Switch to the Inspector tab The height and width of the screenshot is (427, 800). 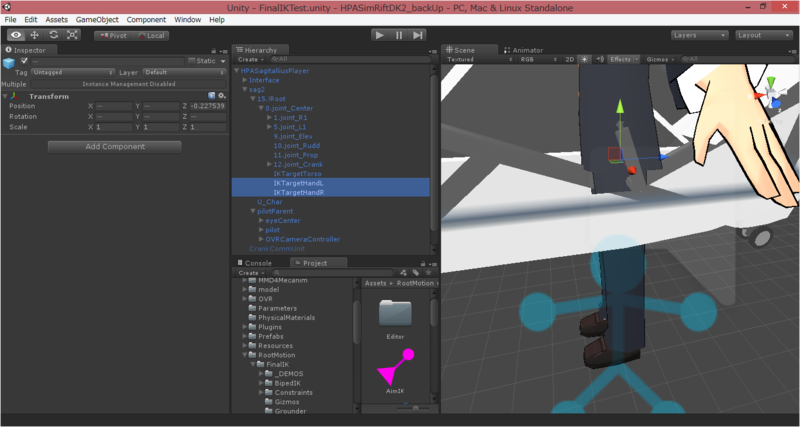coord(29,50)
